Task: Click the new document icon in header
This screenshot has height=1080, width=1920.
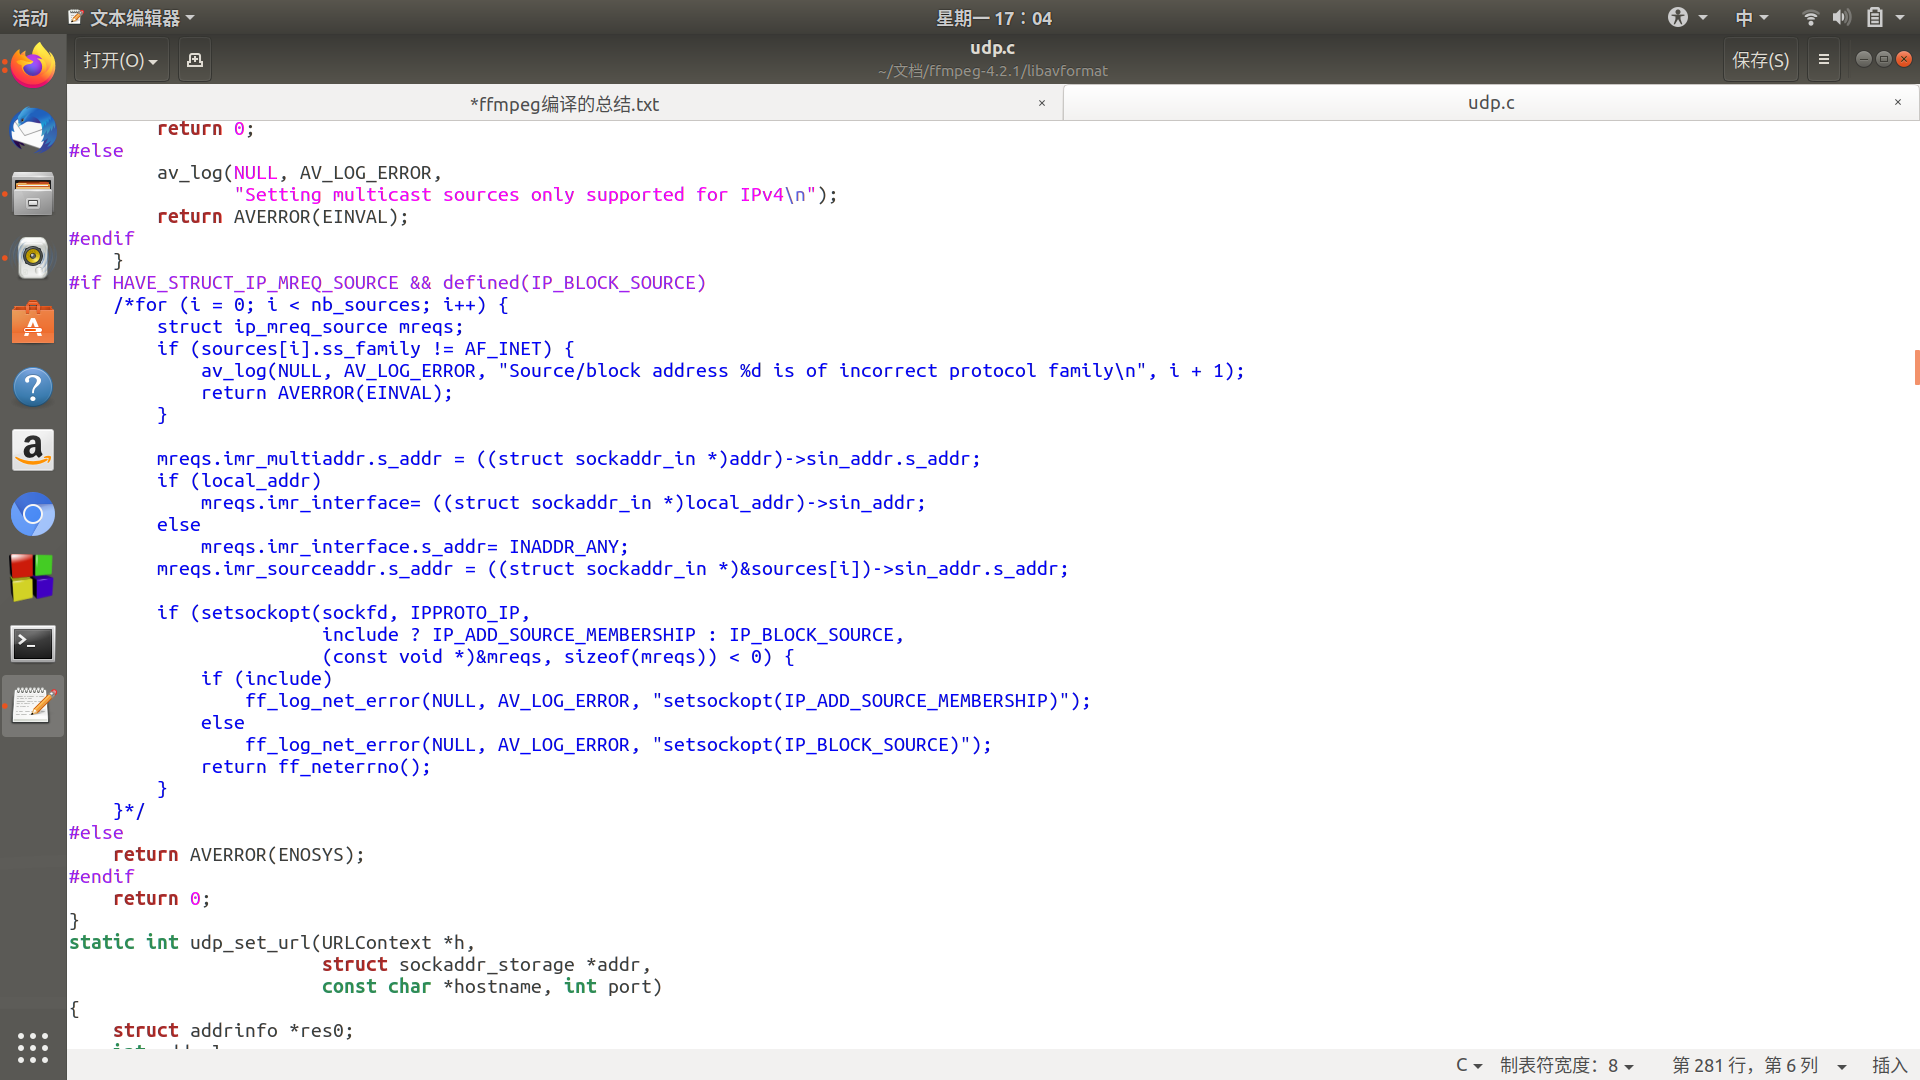Action: point(195,60)
